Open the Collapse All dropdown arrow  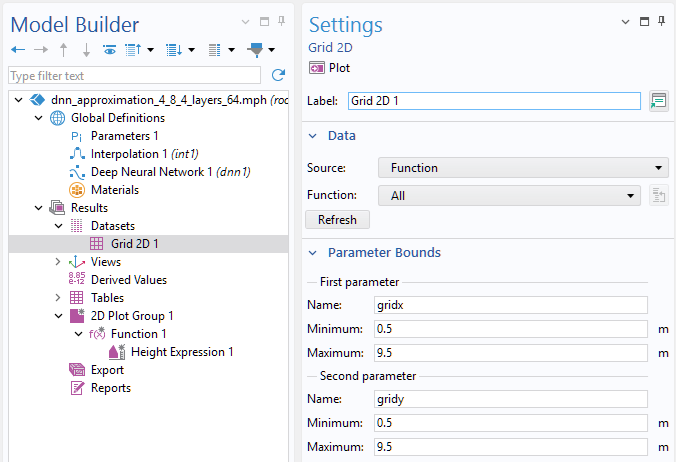150,50
